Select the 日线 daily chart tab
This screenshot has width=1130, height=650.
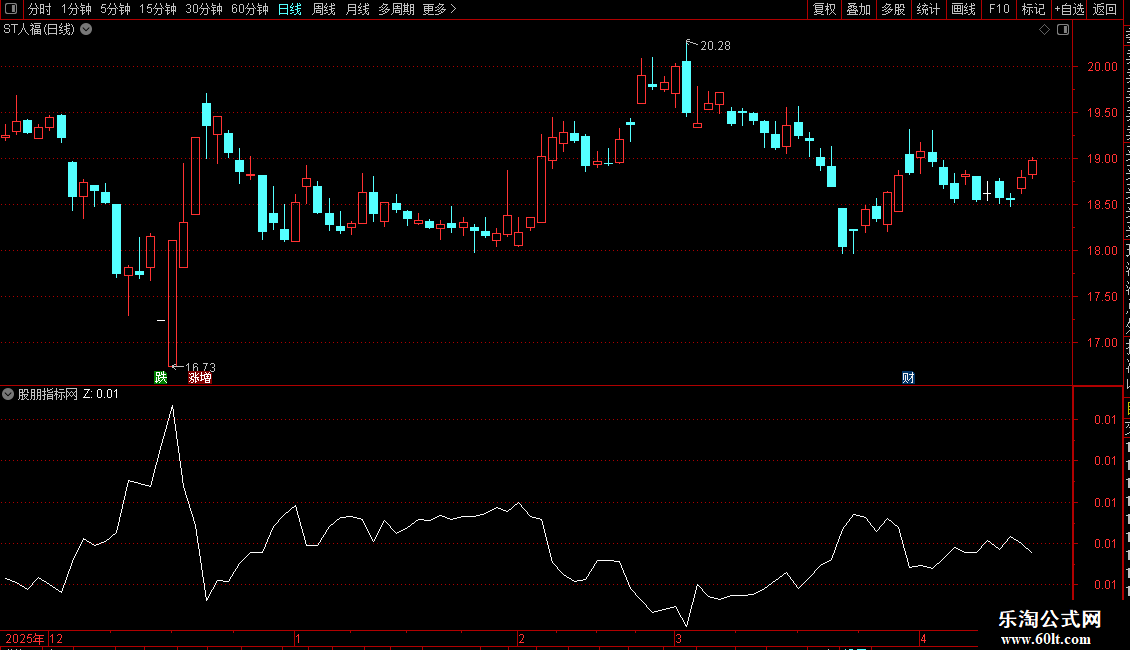pyautogui.click(x=290, y=9)
